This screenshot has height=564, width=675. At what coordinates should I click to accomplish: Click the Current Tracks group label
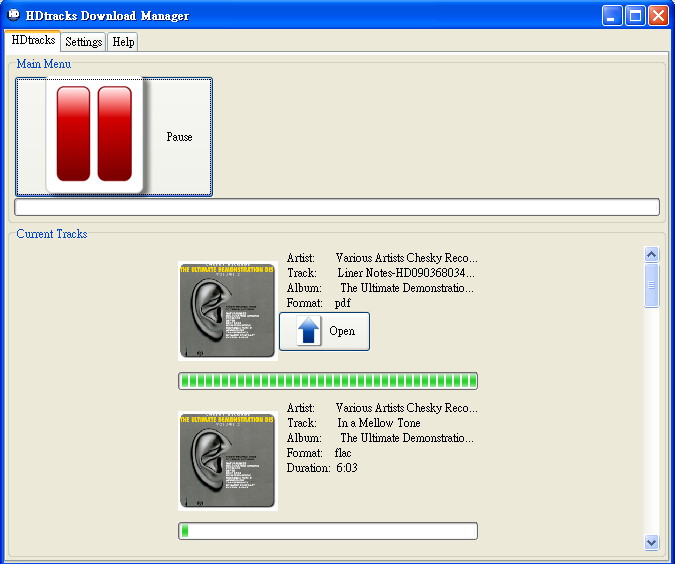pyautogui.click(x=52, y=234)
